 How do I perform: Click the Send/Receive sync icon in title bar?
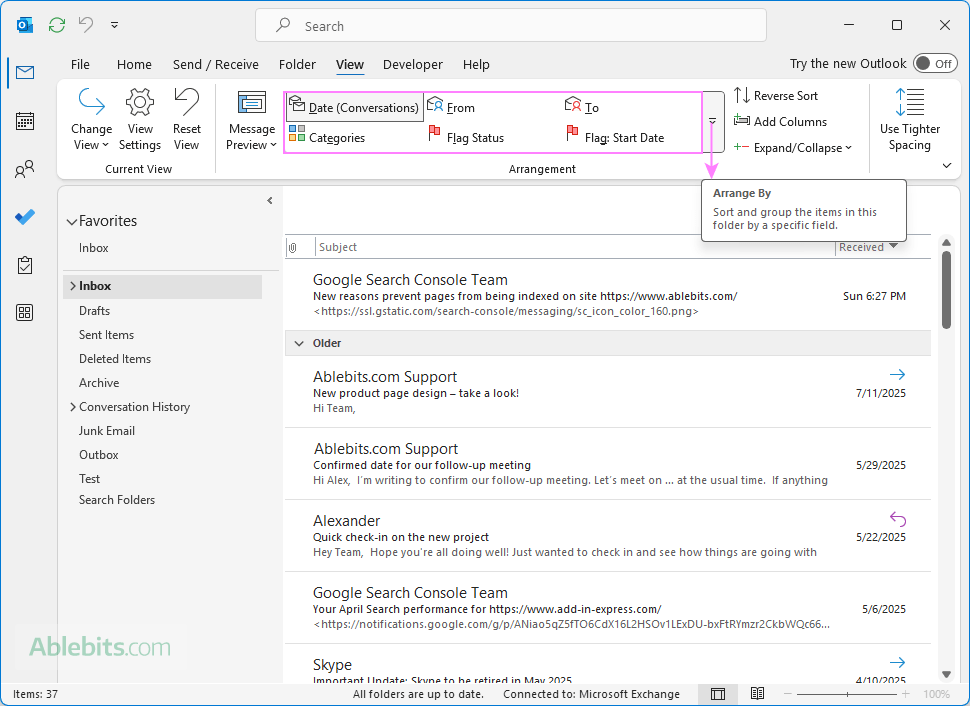pos(57,25)
